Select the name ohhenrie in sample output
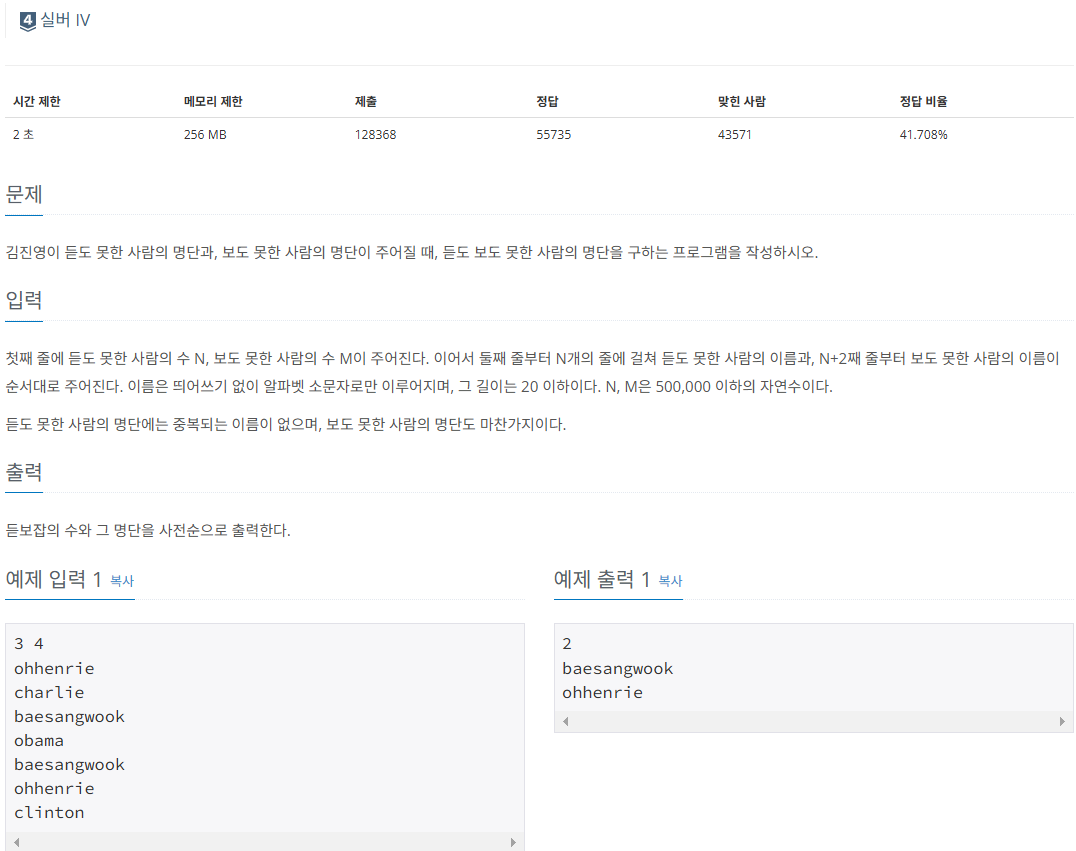 pyautogui.click(x=605, y=692)
